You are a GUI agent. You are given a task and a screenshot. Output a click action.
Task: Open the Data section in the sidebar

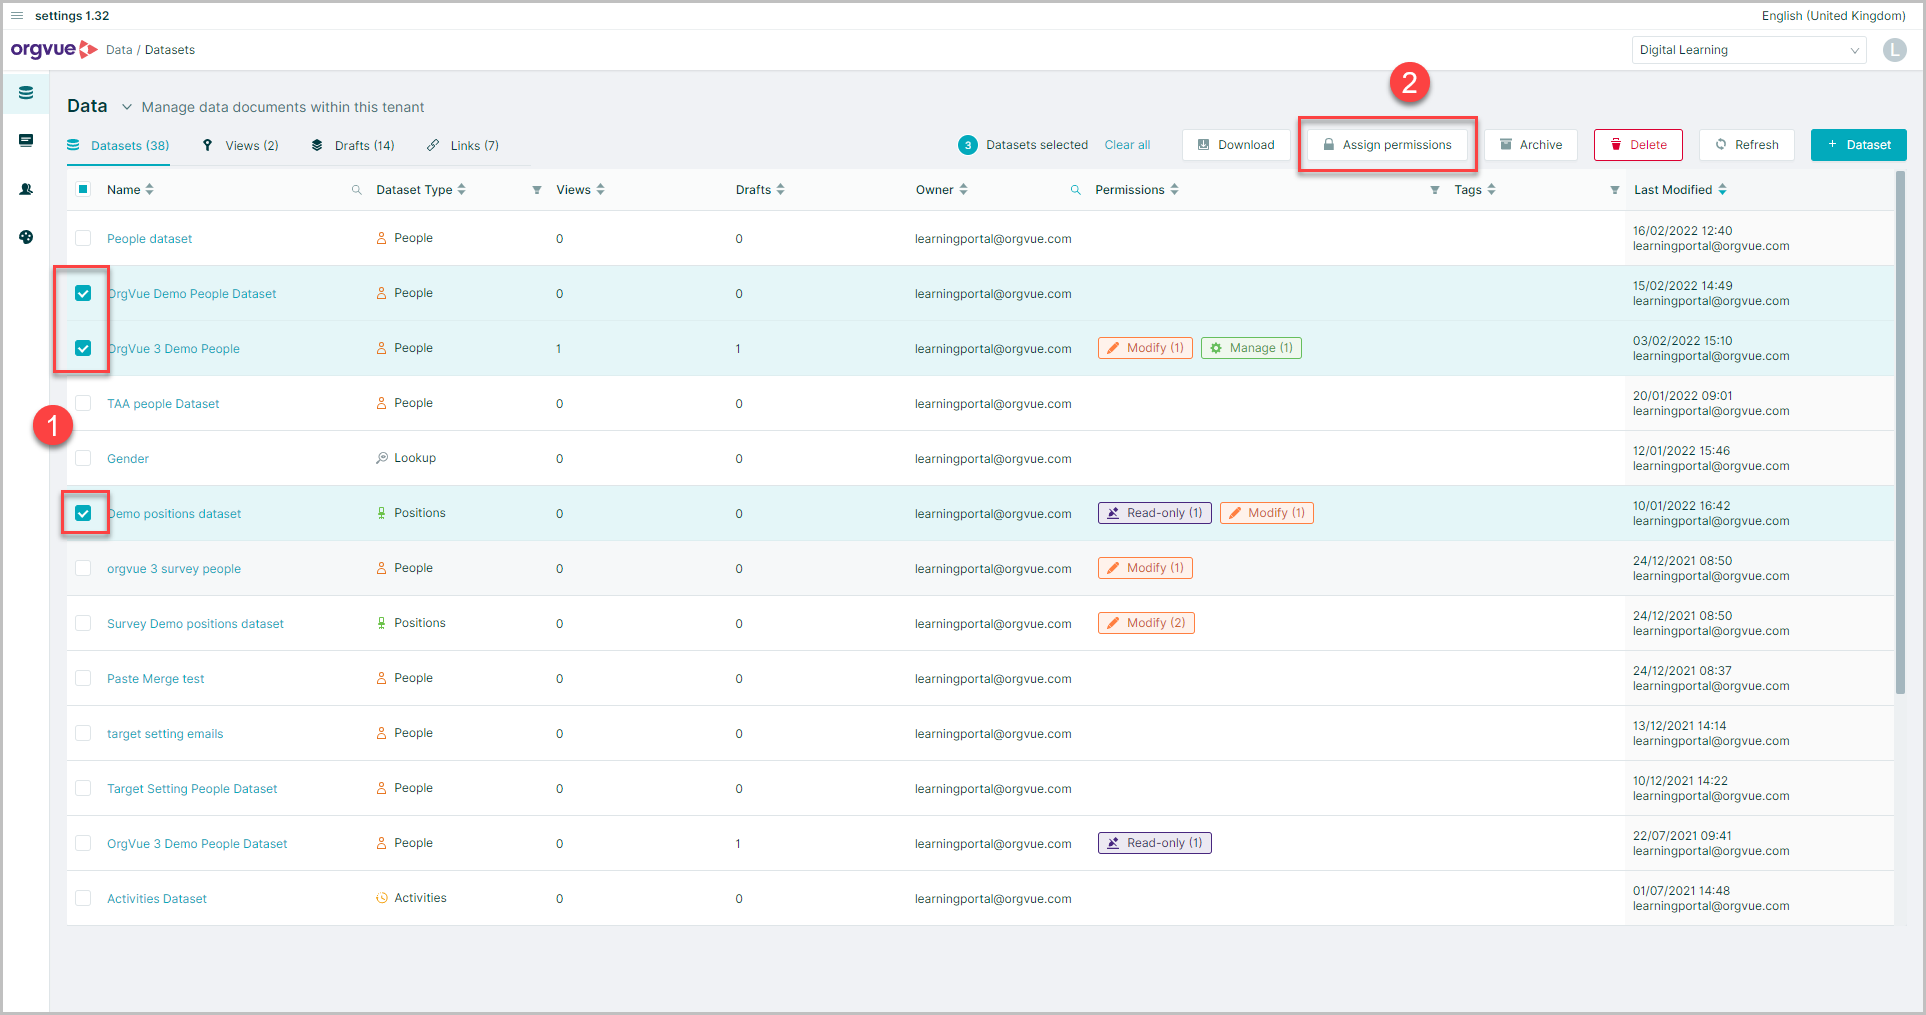click(x=26, y=93)
